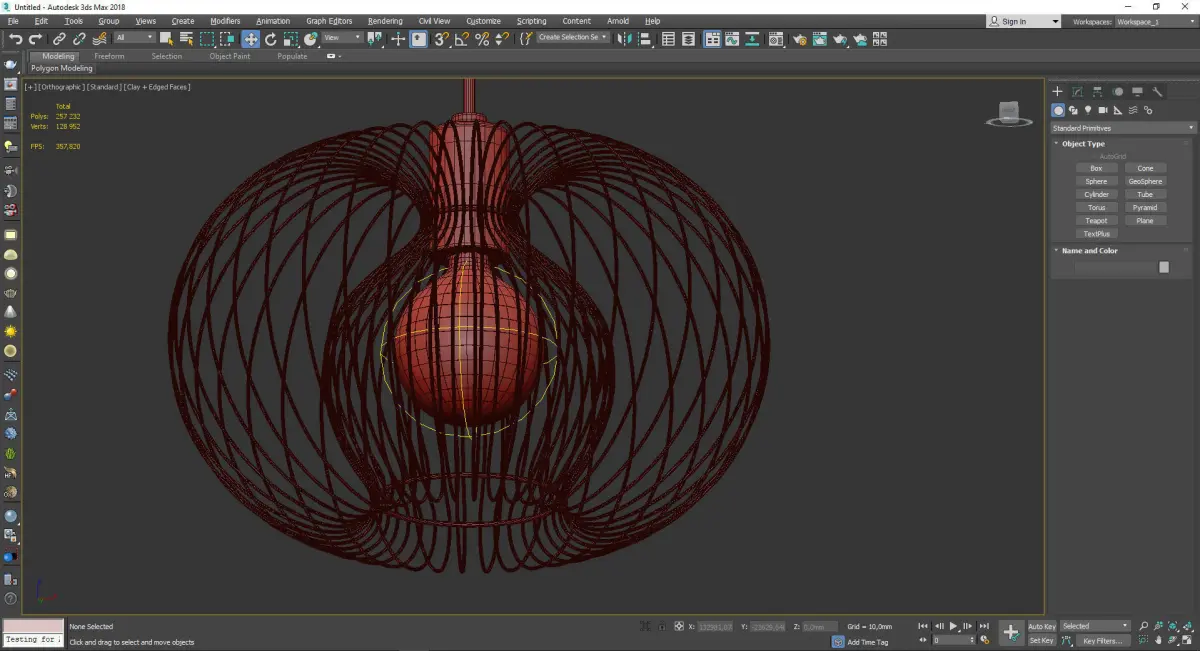1200x651 pixels.
Task: Open the Modifiers menu
Action: [x=225, y=21]
